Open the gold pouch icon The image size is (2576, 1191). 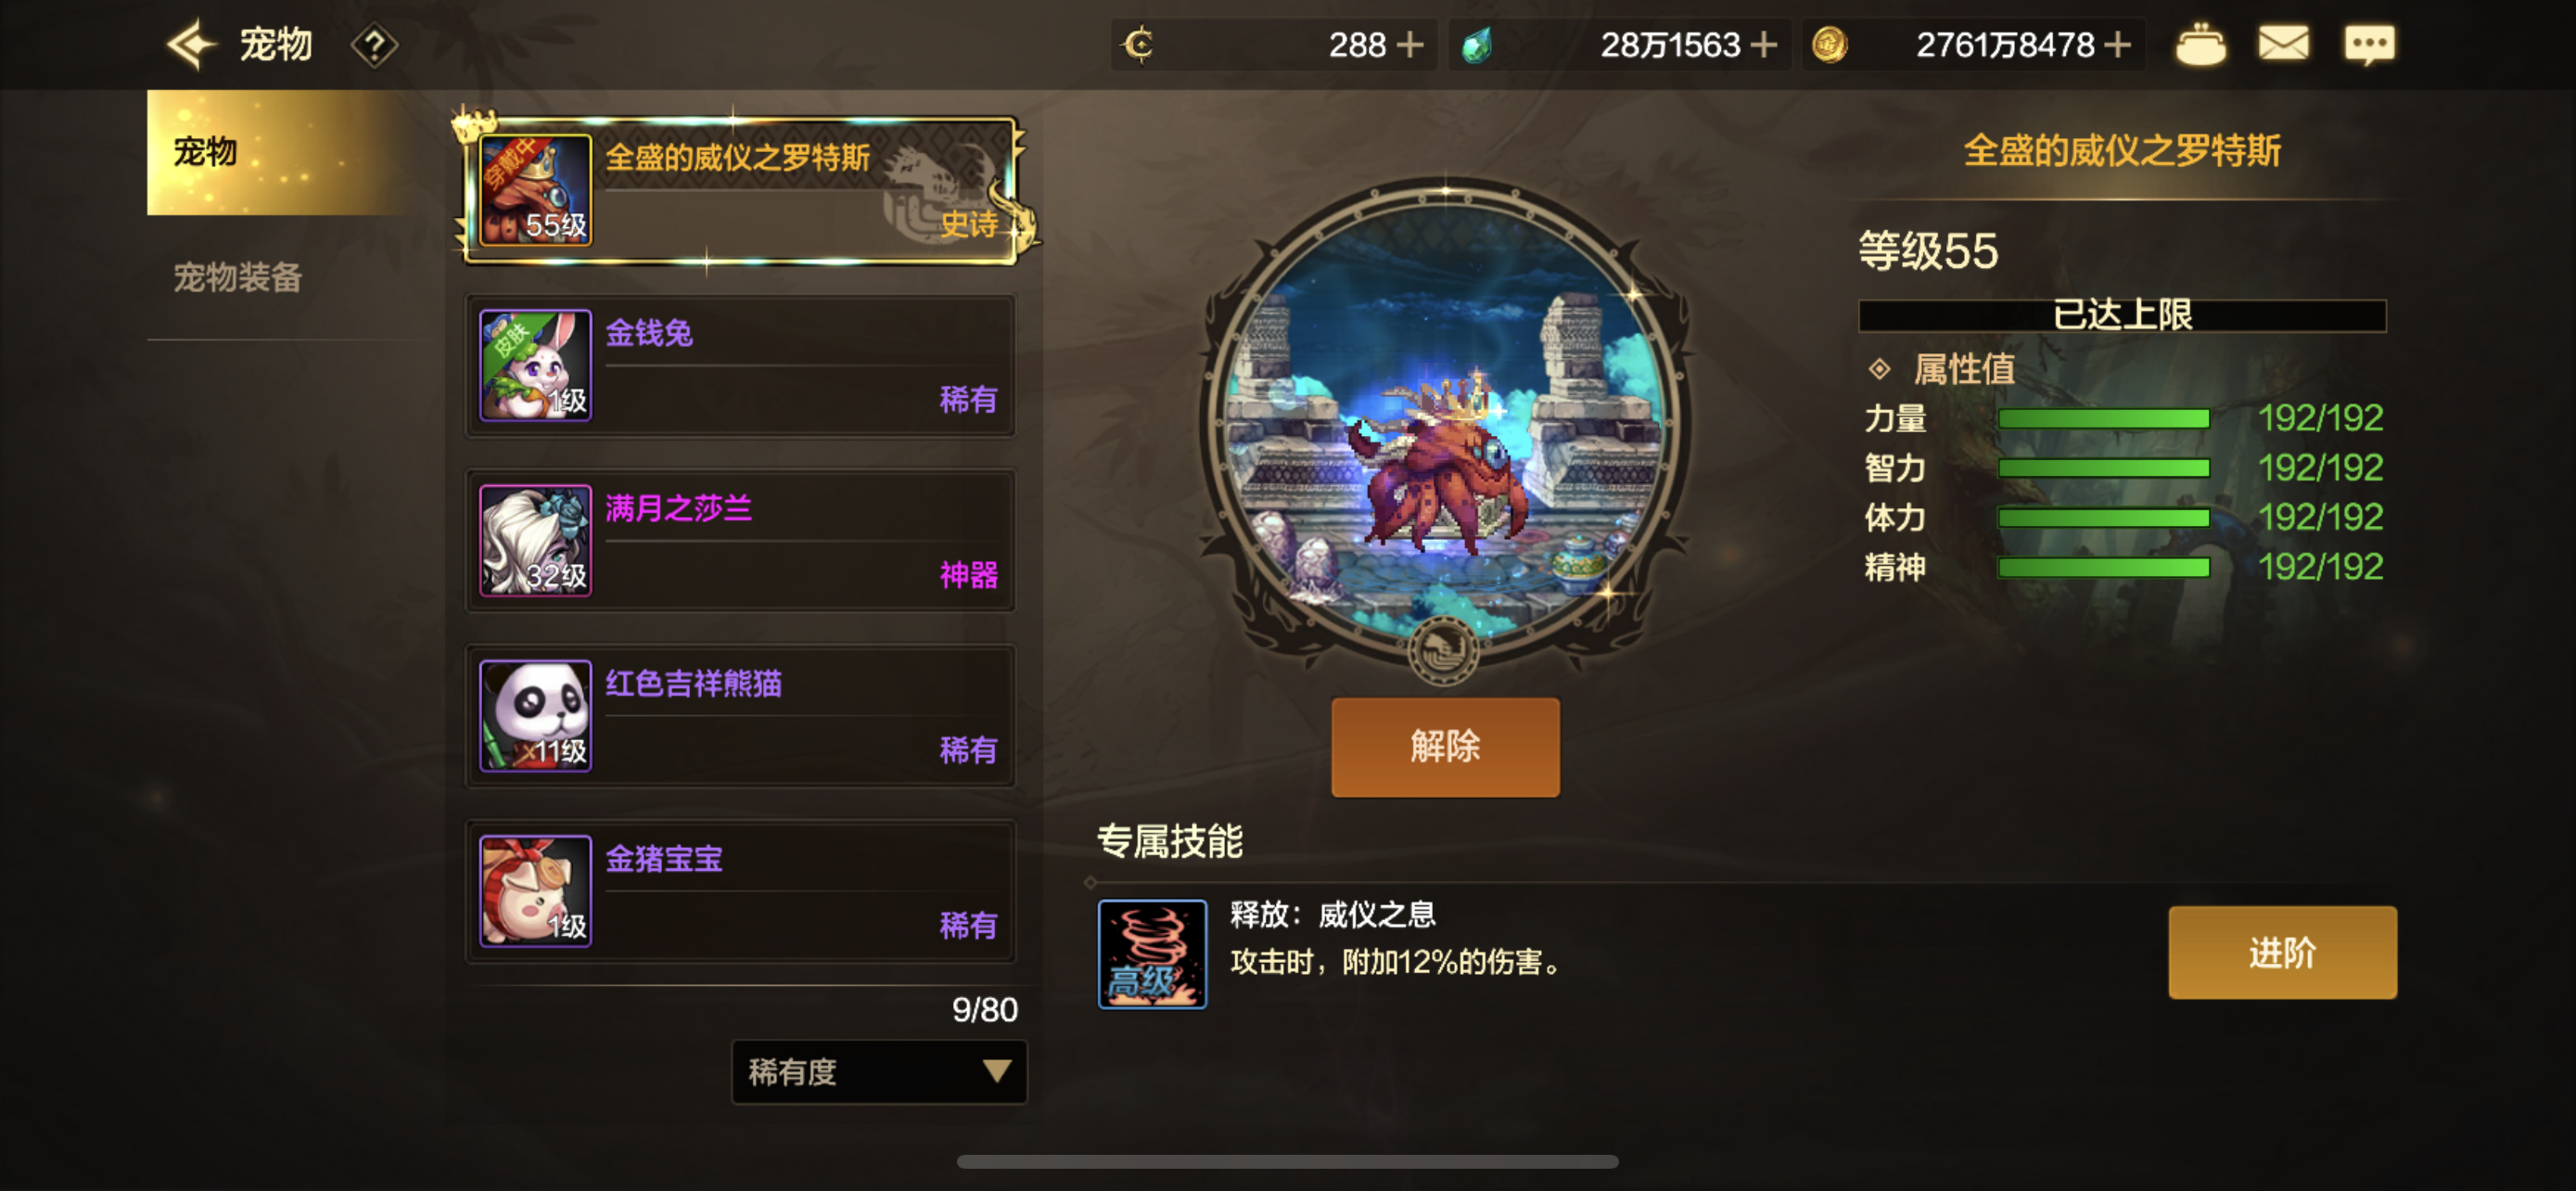[2200, 45]
